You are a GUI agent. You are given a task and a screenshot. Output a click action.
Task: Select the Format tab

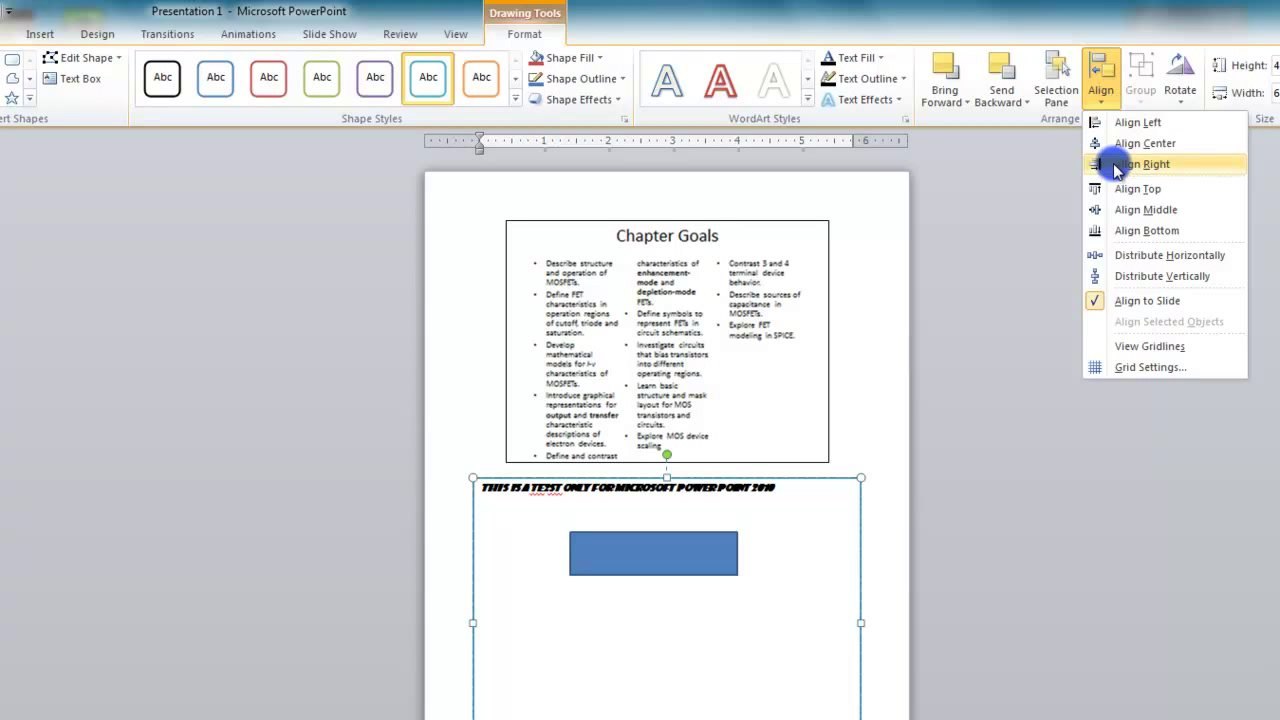point(524,34)
